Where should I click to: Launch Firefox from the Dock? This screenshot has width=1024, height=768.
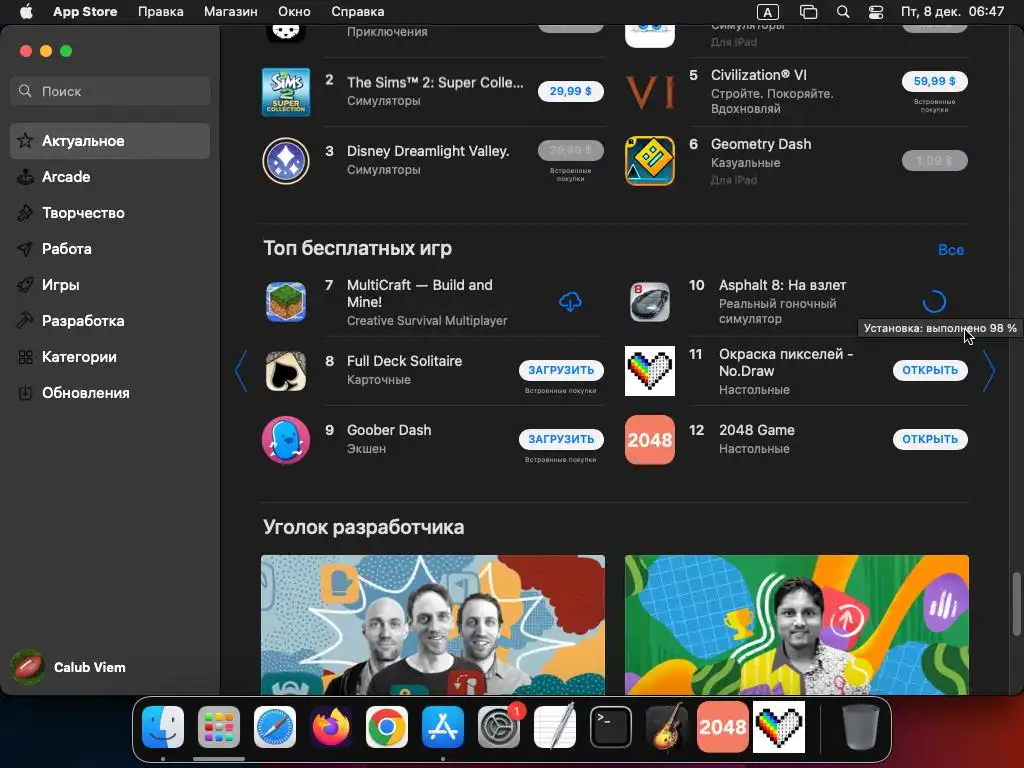coord(331,726)
